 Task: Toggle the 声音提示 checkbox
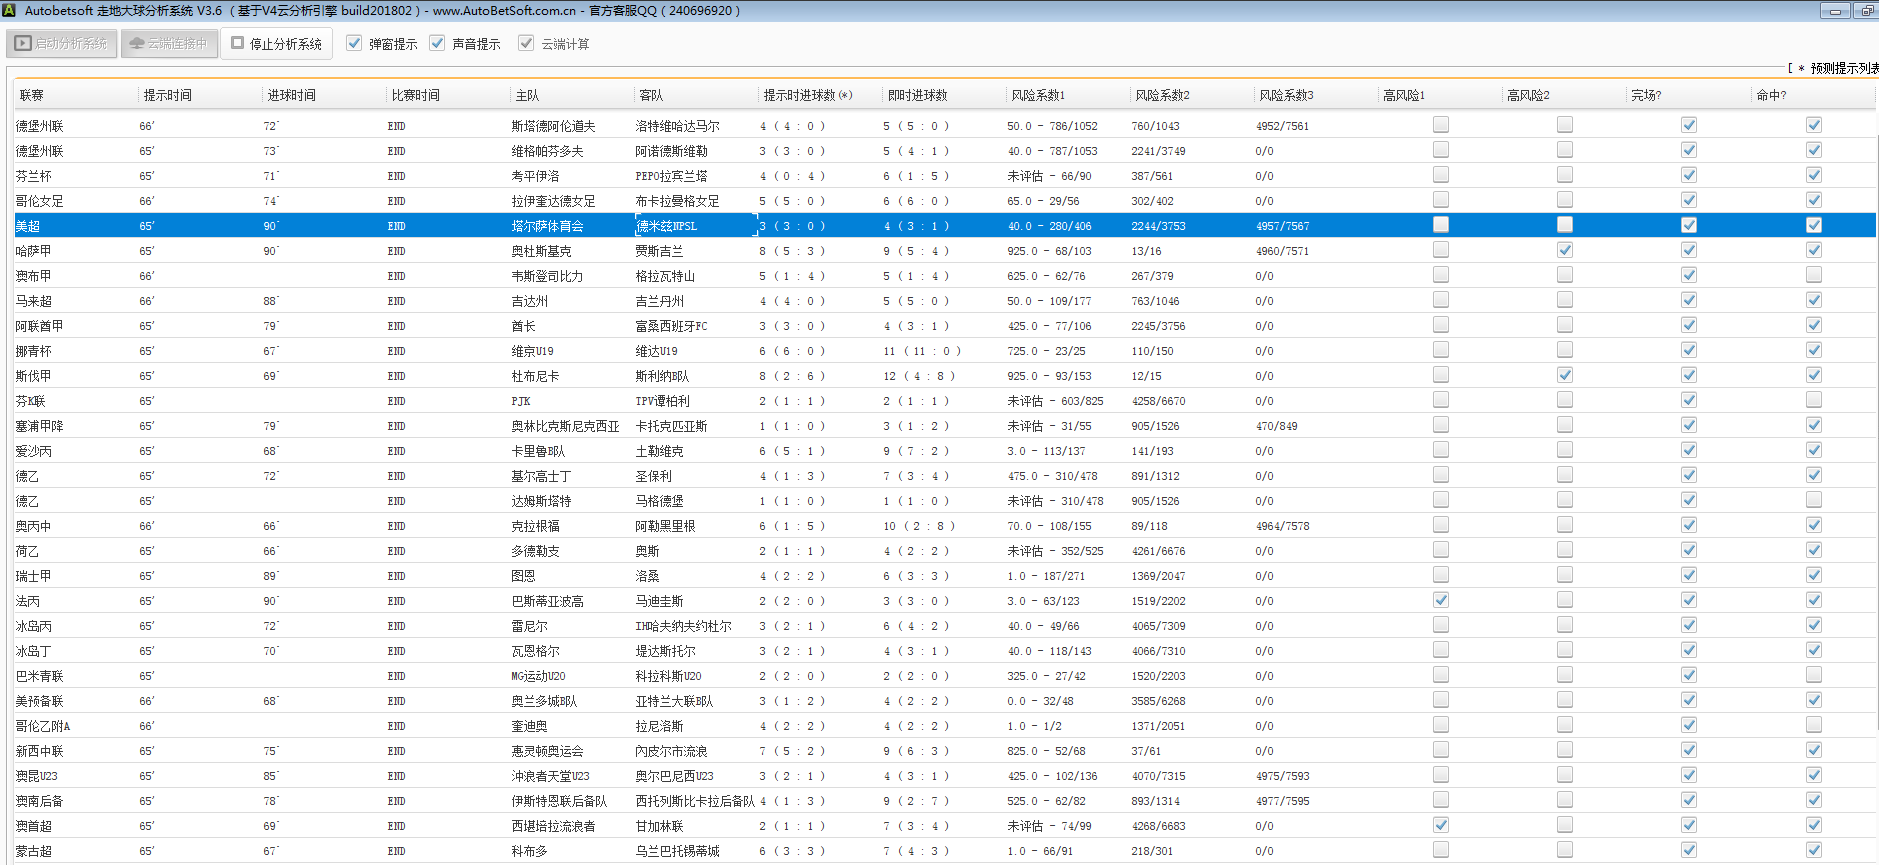click(437, 43)
